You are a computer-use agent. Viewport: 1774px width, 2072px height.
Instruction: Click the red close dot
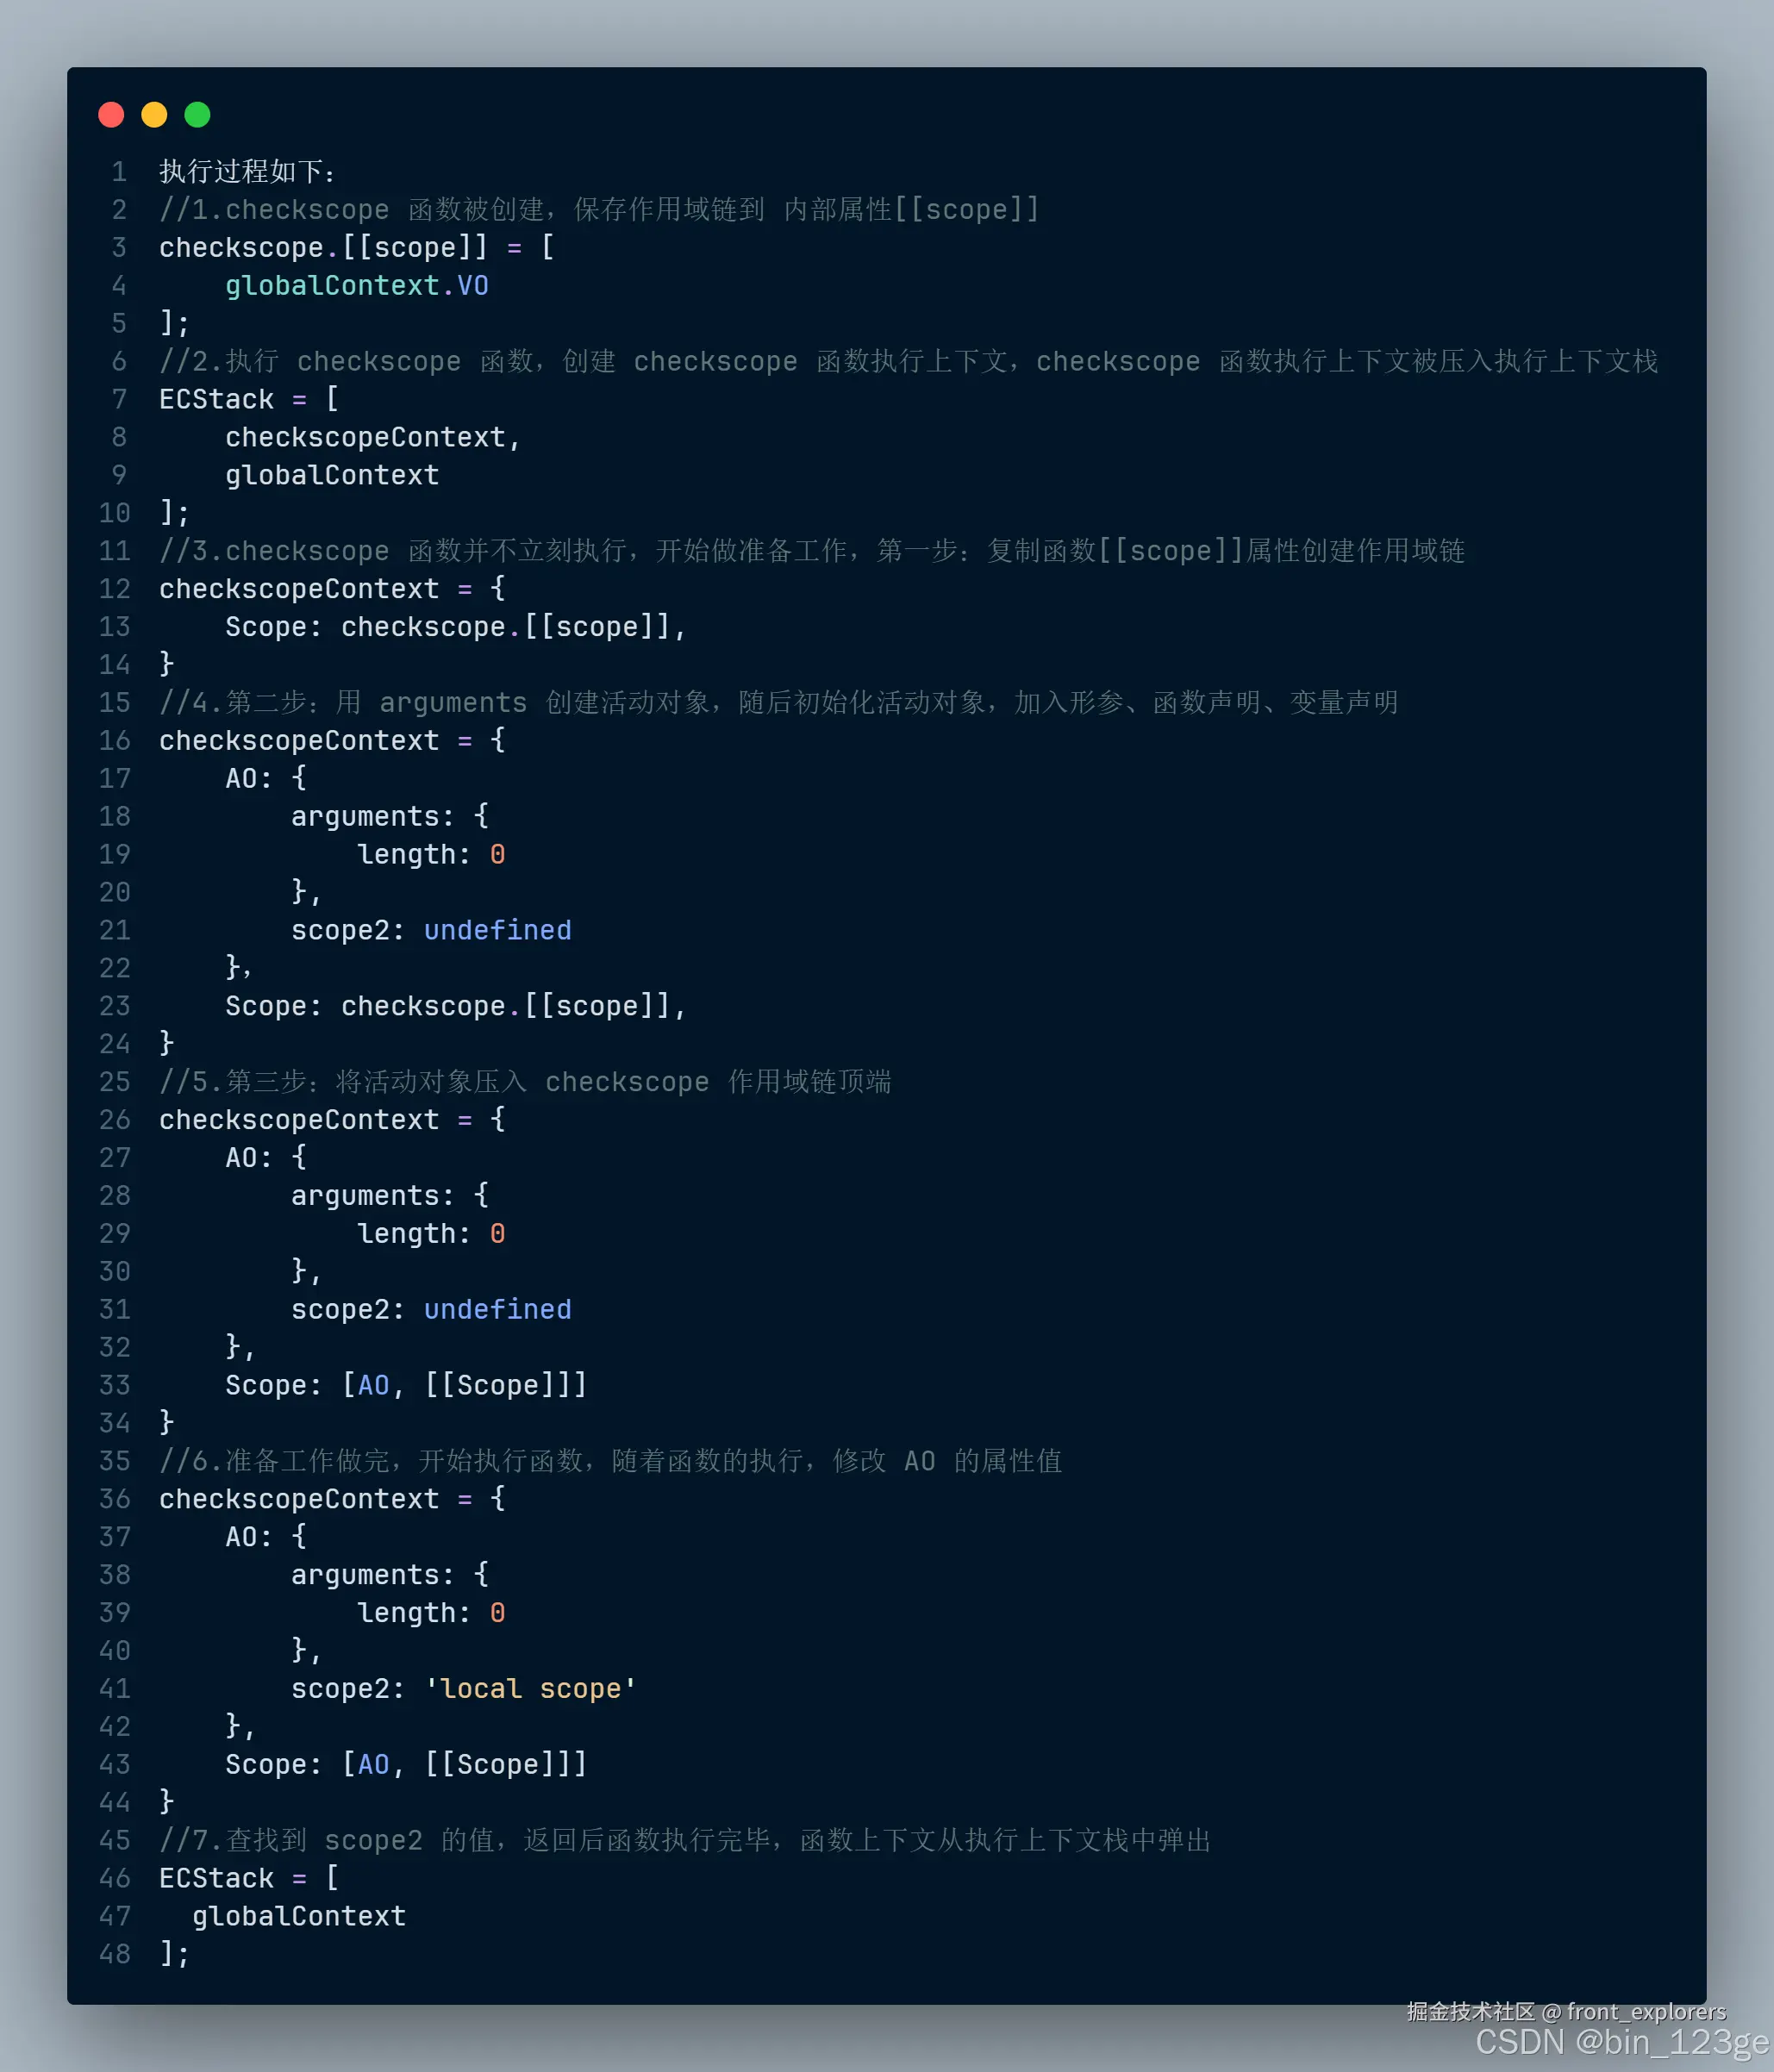coord(111,115)
